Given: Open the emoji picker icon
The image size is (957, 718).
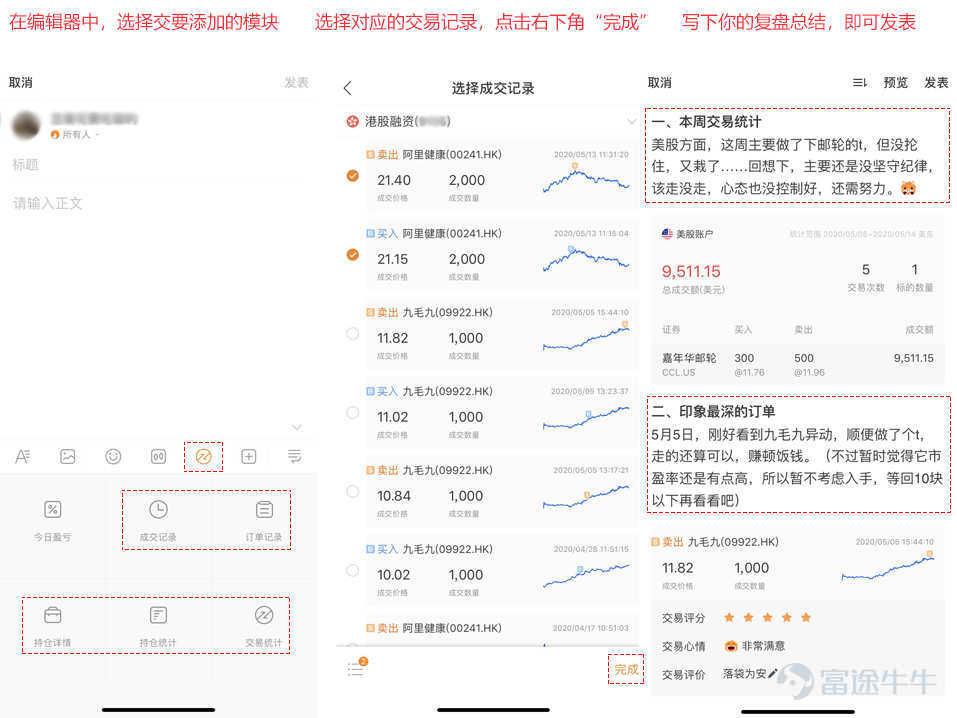Looking at the screenshot, I should click(113, 456).
